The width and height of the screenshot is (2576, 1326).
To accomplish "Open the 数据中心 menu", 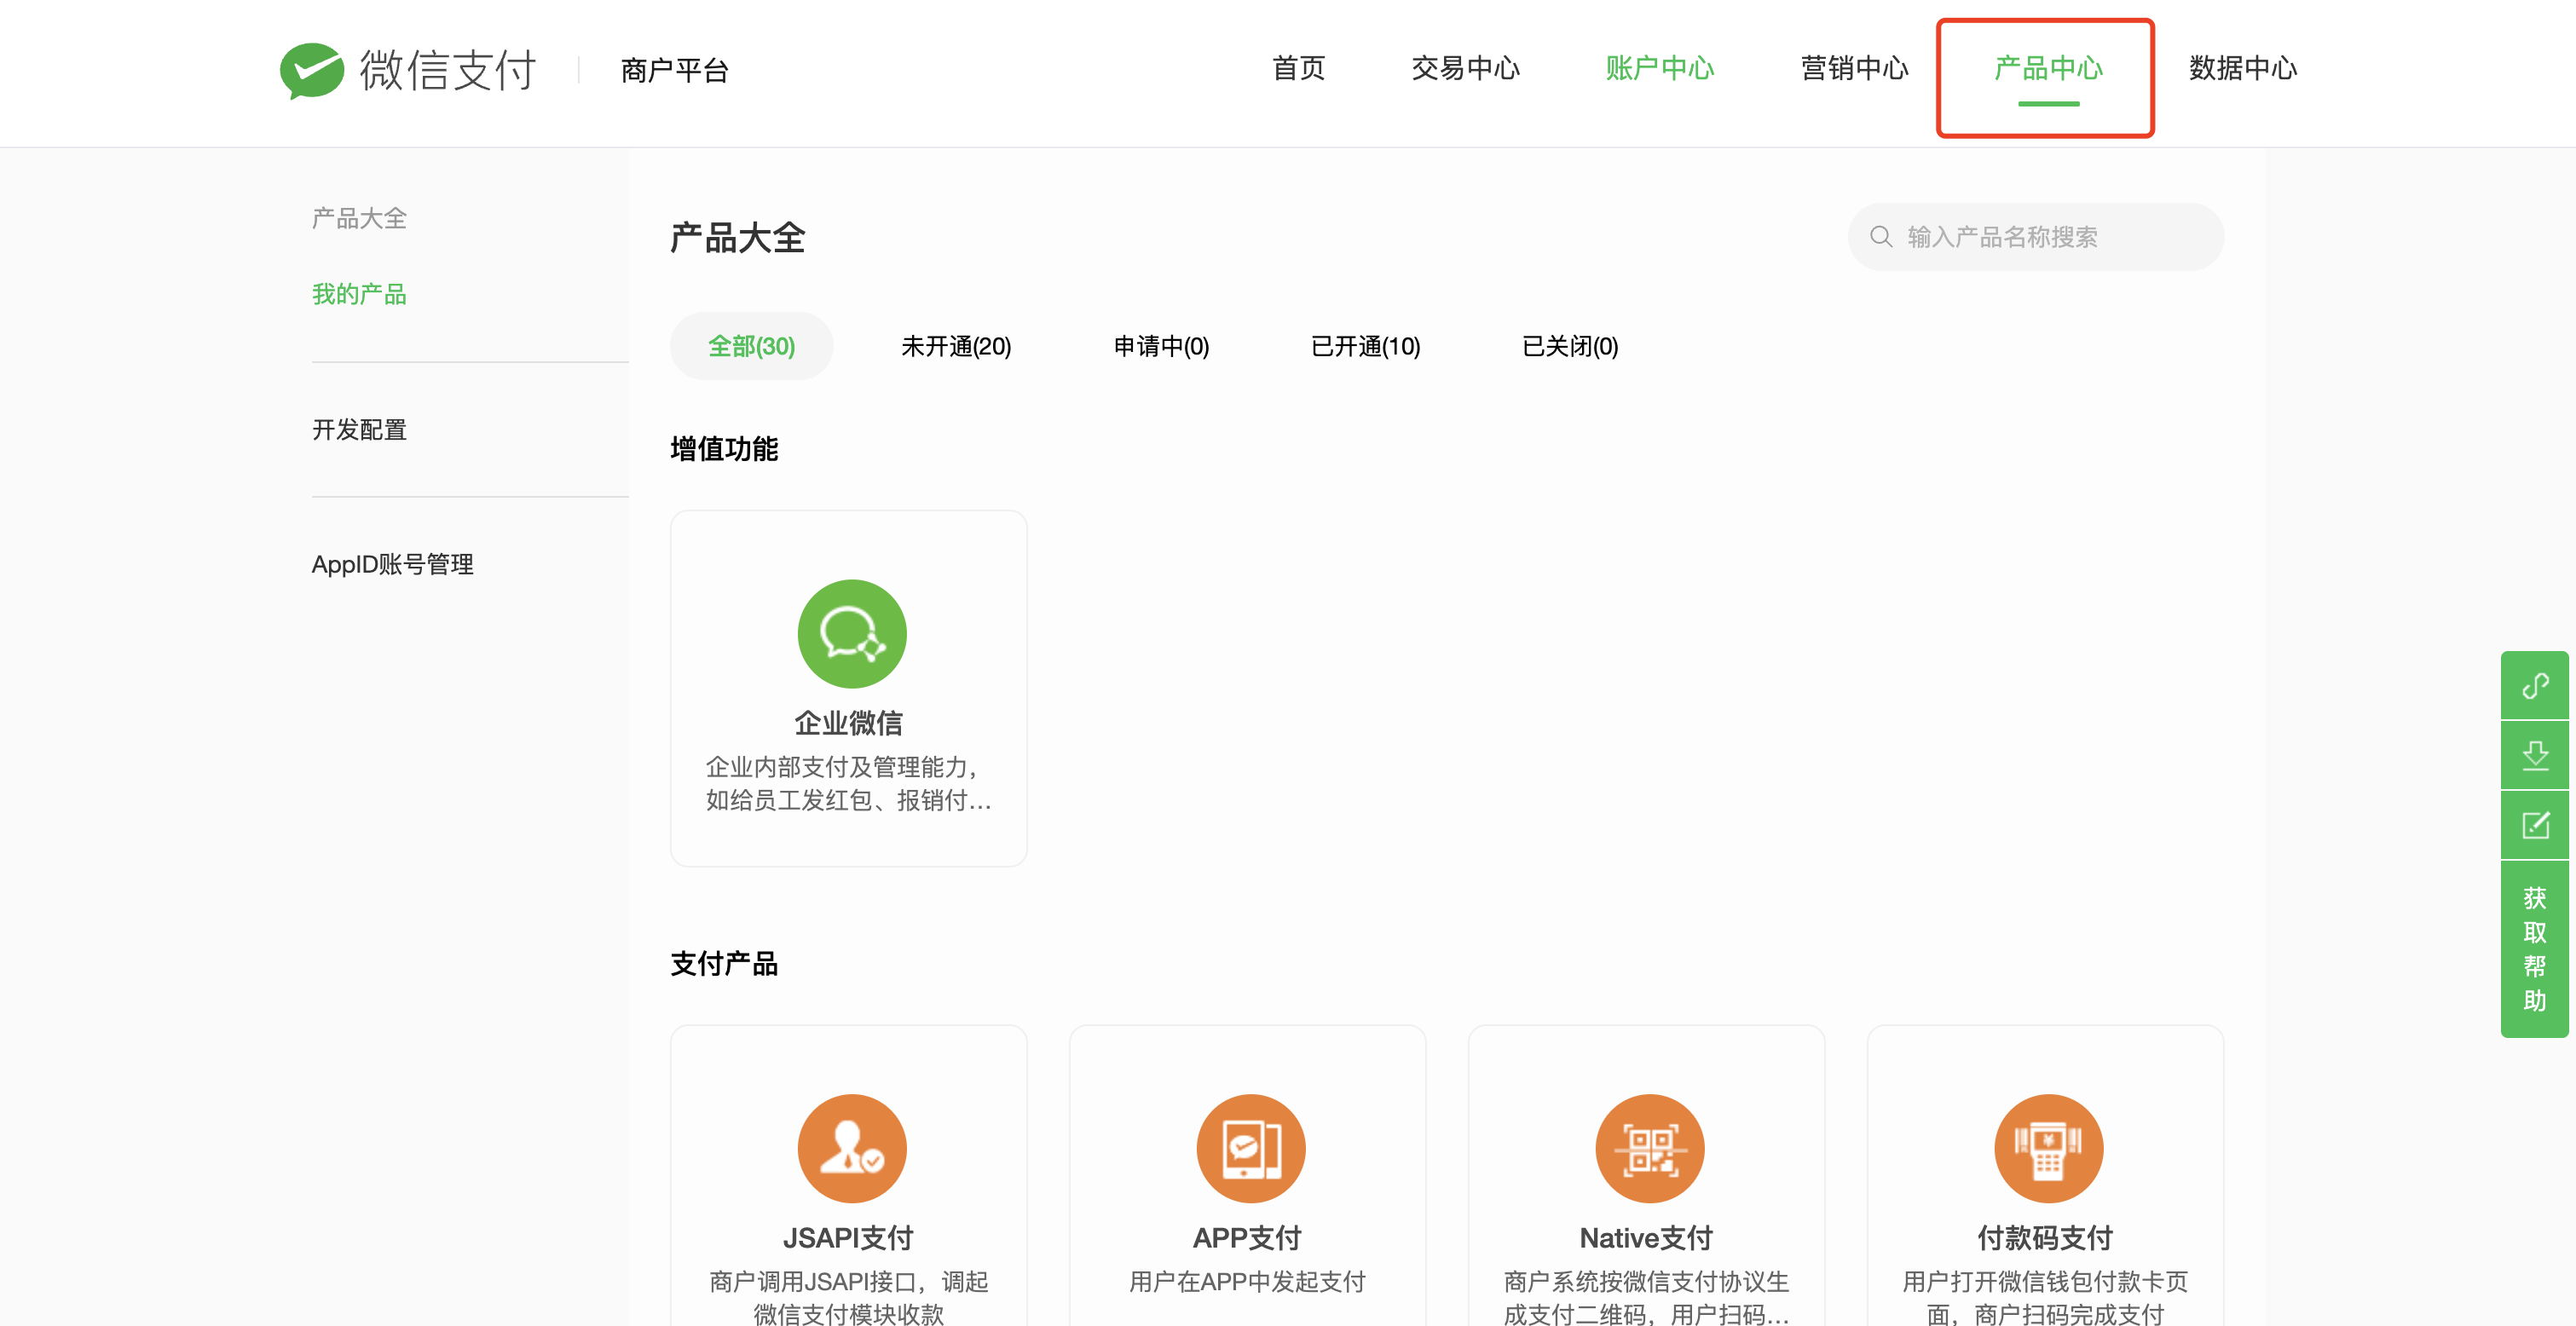I will click(2243, 68).
